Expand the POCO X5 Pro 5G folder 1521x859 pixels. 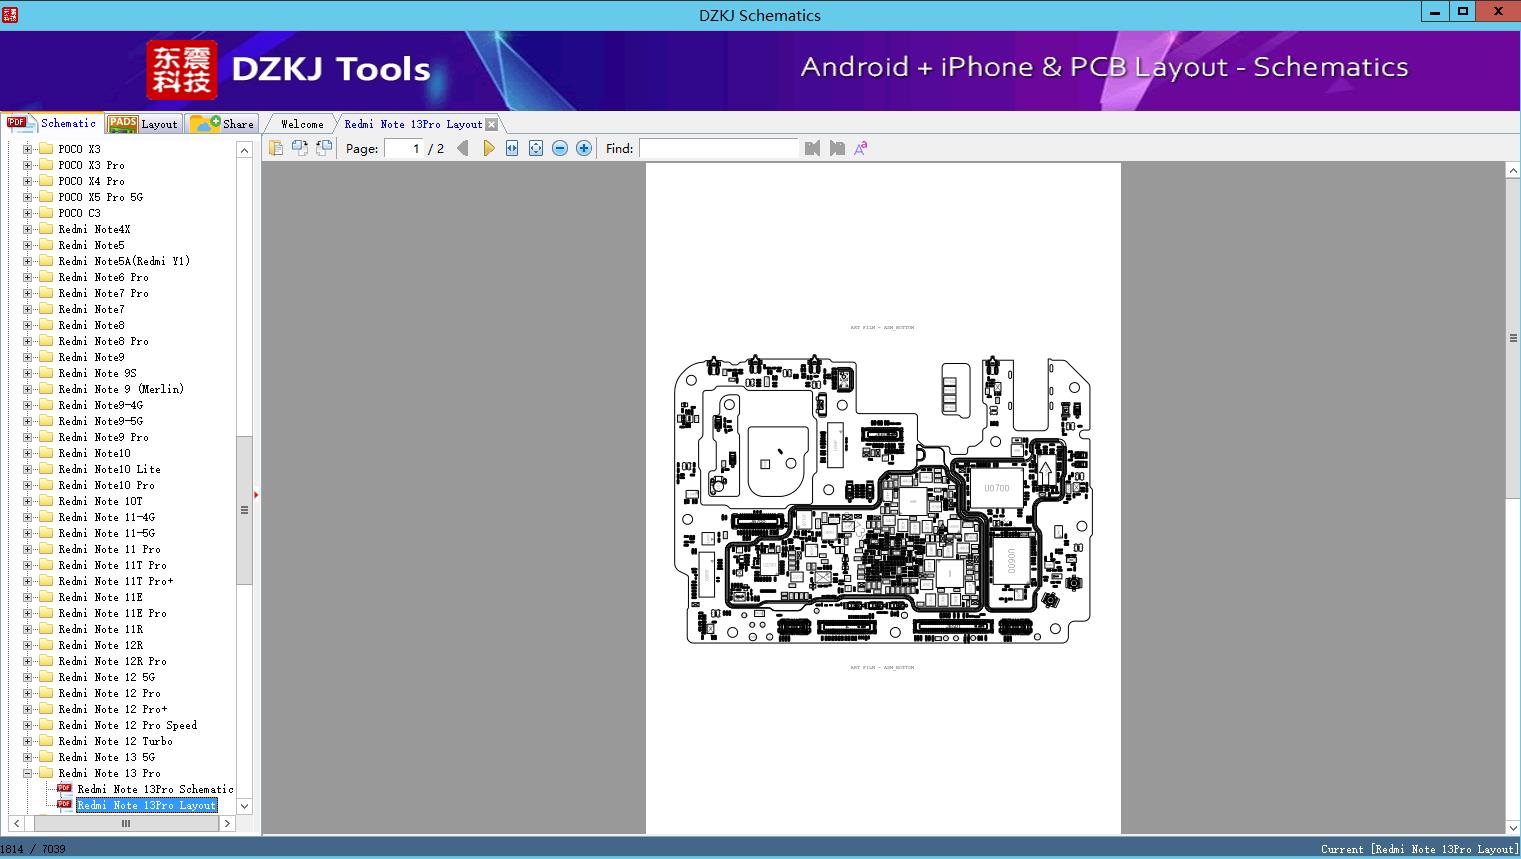pos(28,197)
